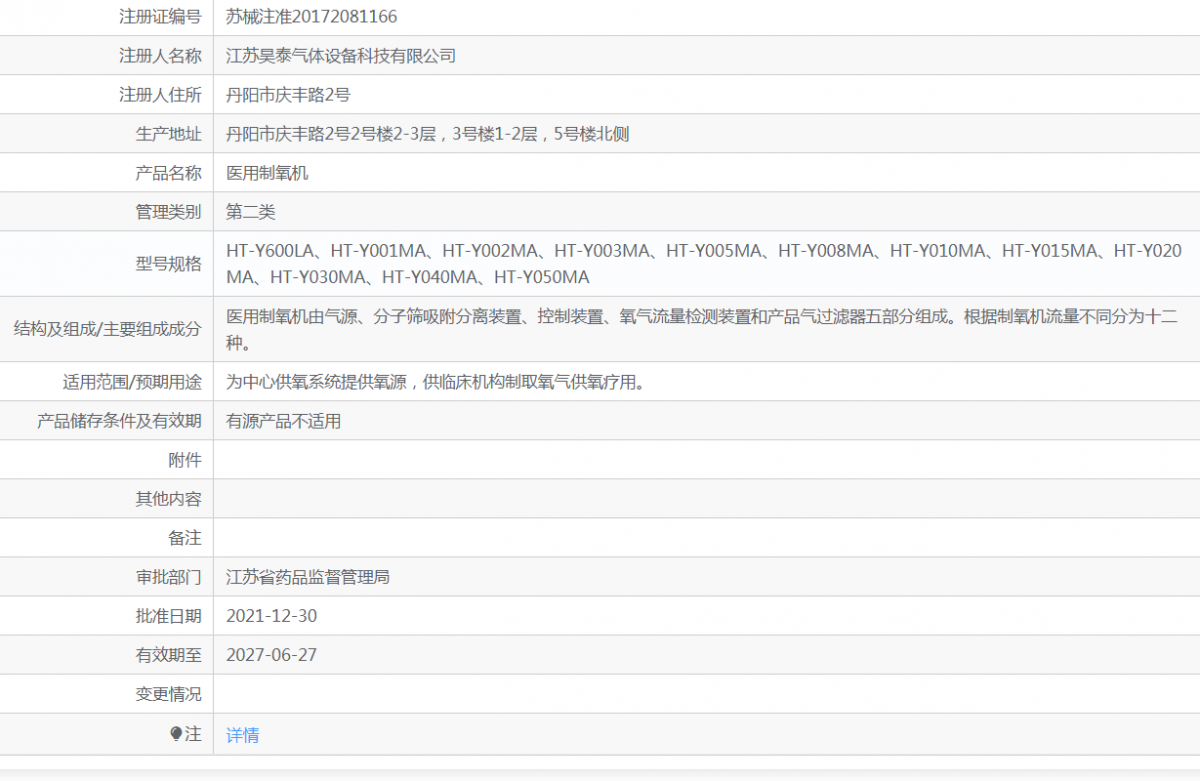Screen dimensions: 1200x781
Task: Select approving authority 江苏省药品监督管理局
Action: (308, 577)
